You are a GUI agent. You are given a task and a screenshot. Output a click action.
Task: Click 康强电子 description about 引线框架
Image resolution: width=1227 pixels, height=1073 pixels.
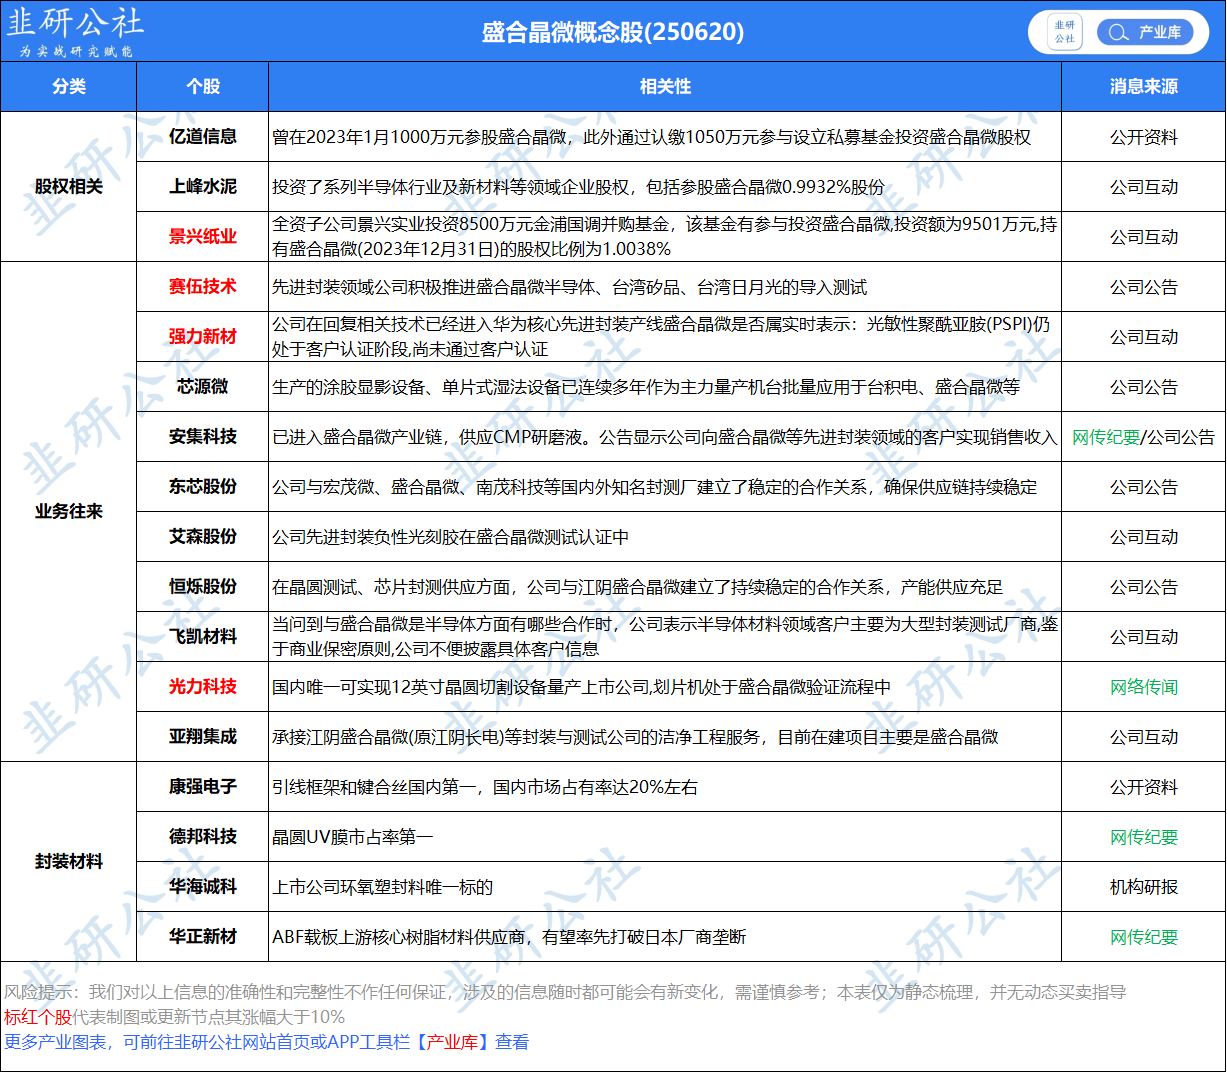click(x=485, y=787)
